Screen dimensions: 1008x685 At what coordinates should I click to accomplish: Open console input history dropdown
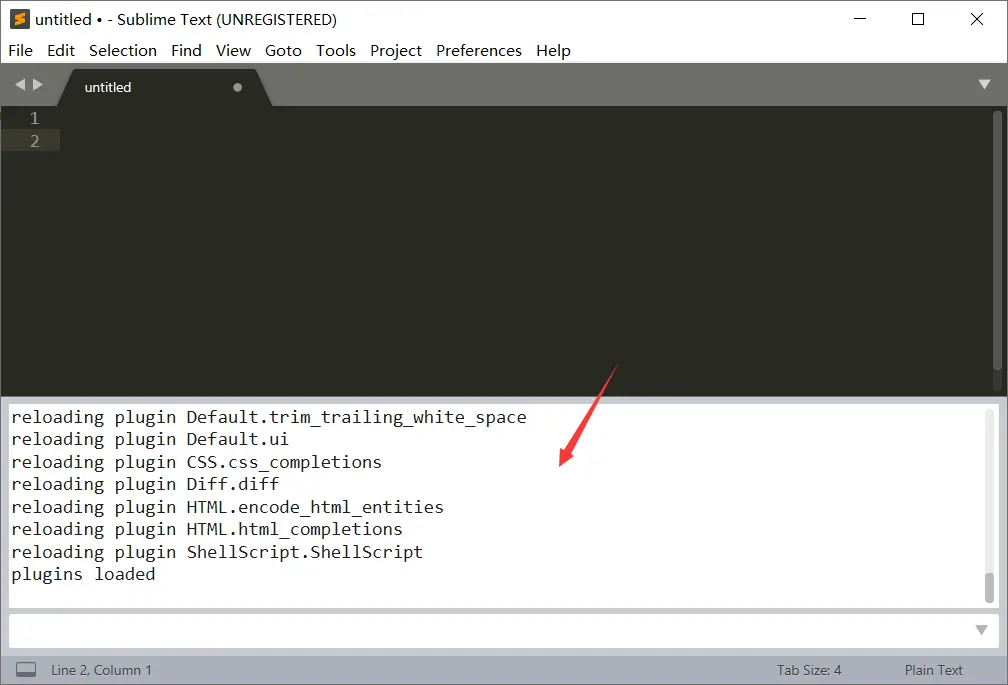point(981,630)
